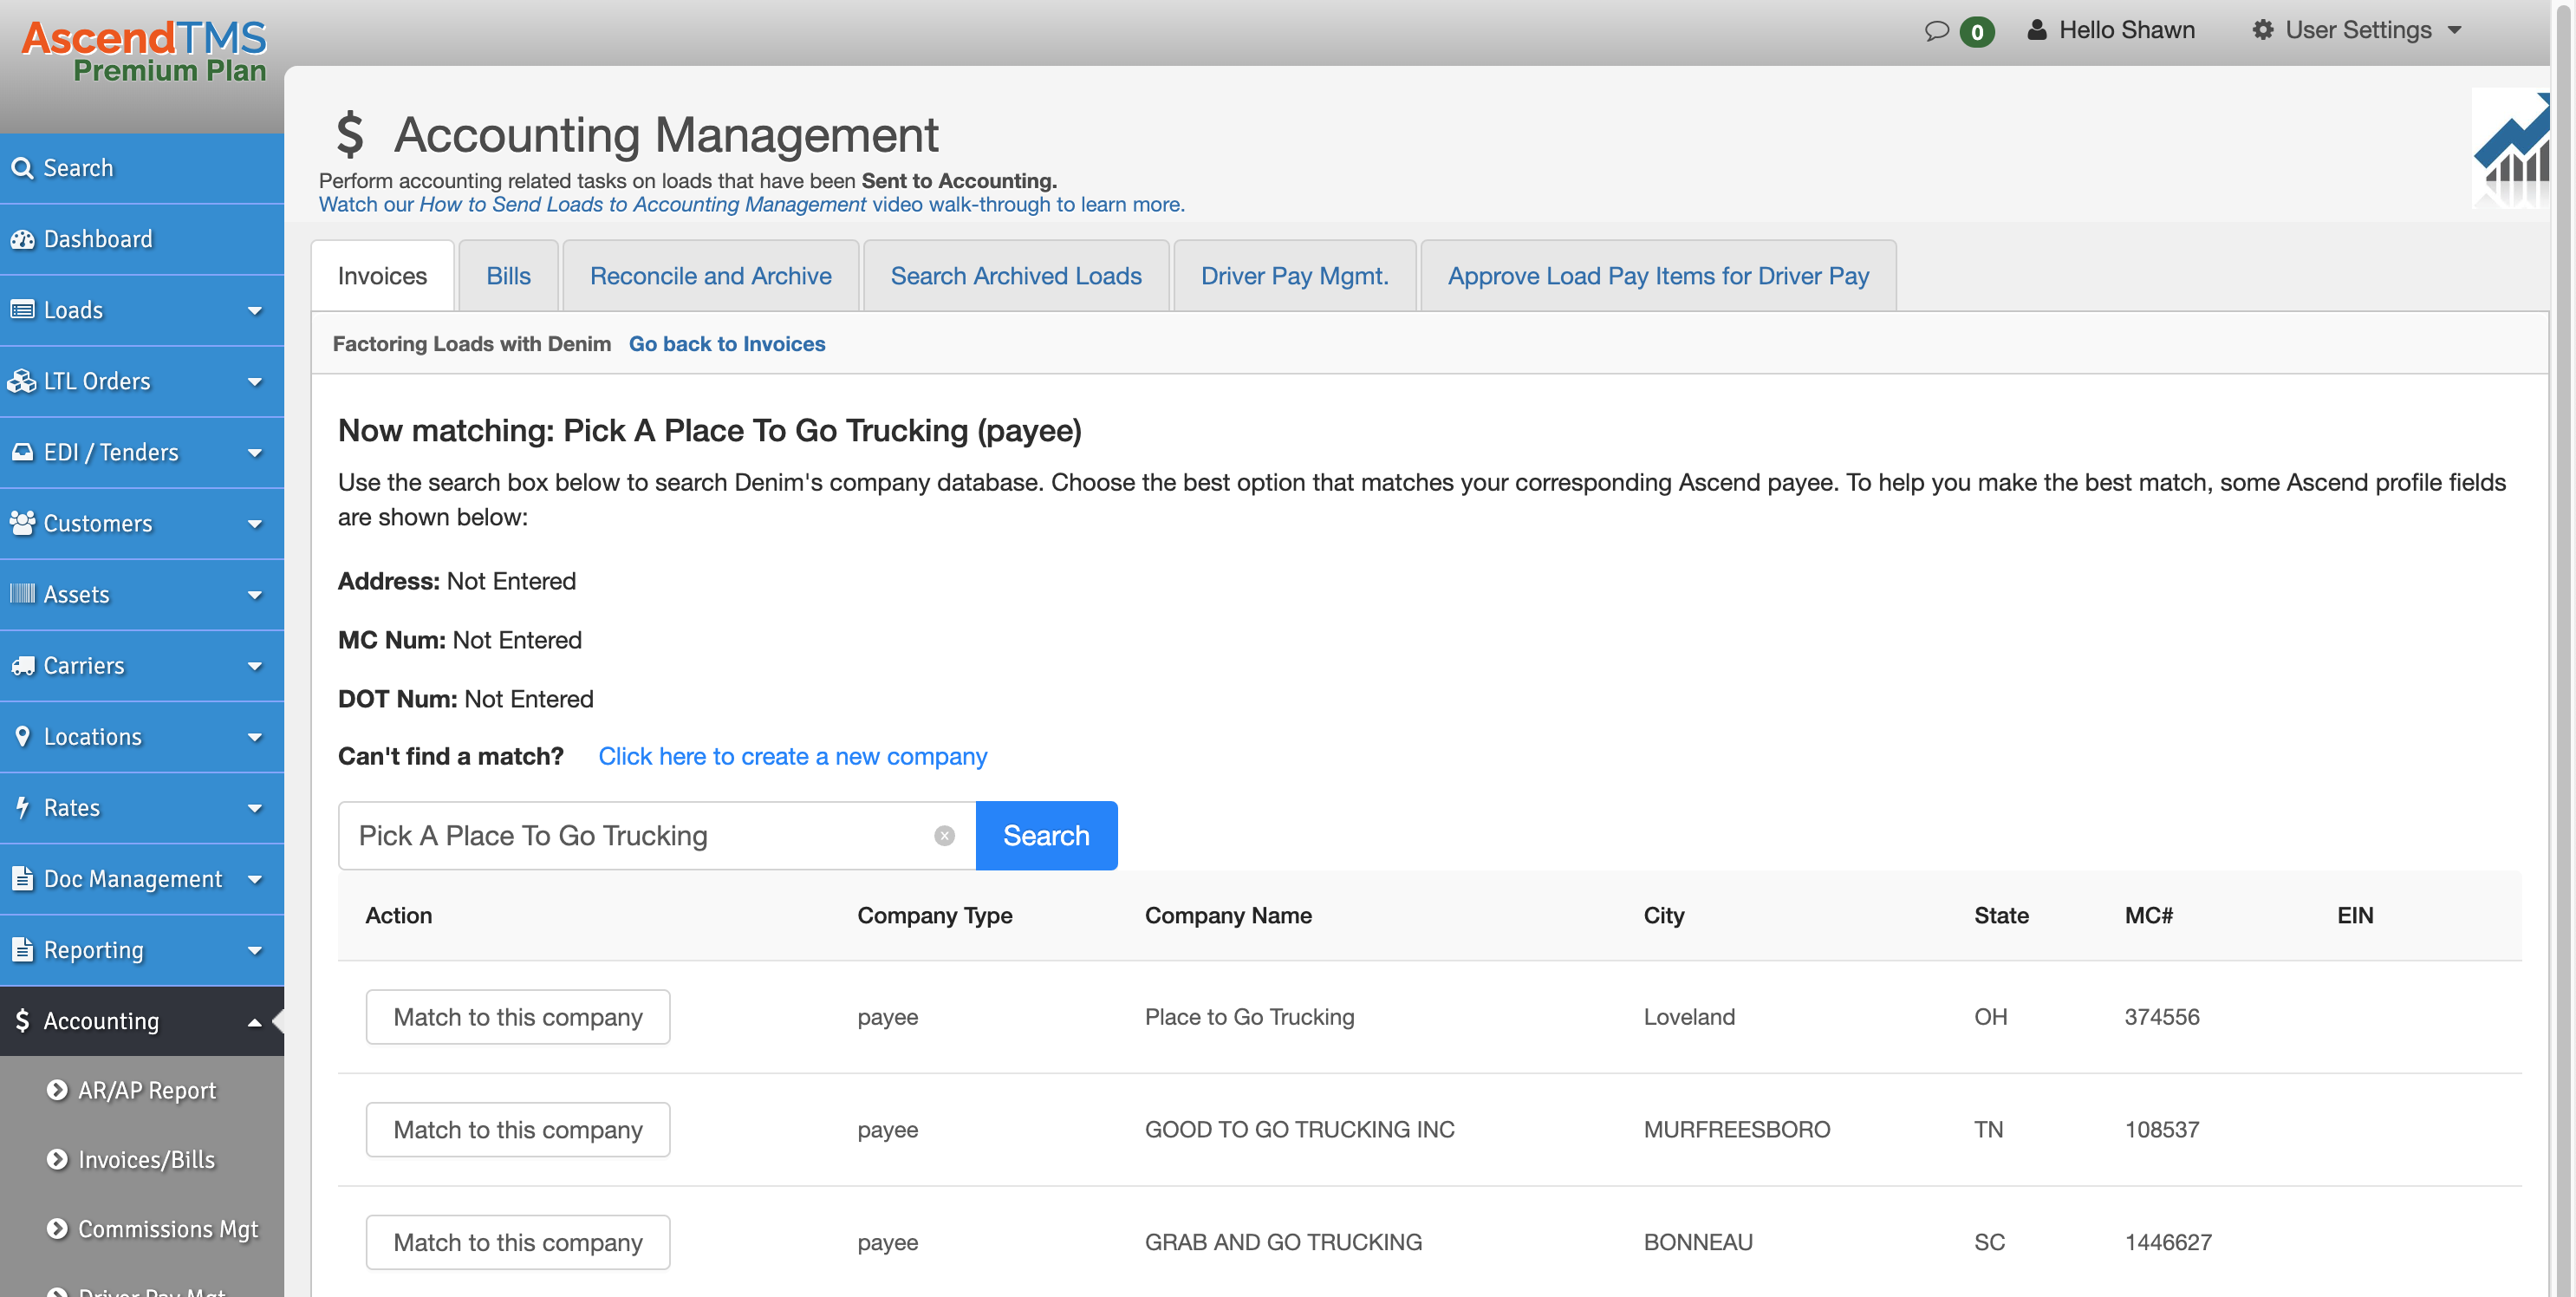
Task: Expand the Assets menu arrow
Action: click(x=255, y=594)
